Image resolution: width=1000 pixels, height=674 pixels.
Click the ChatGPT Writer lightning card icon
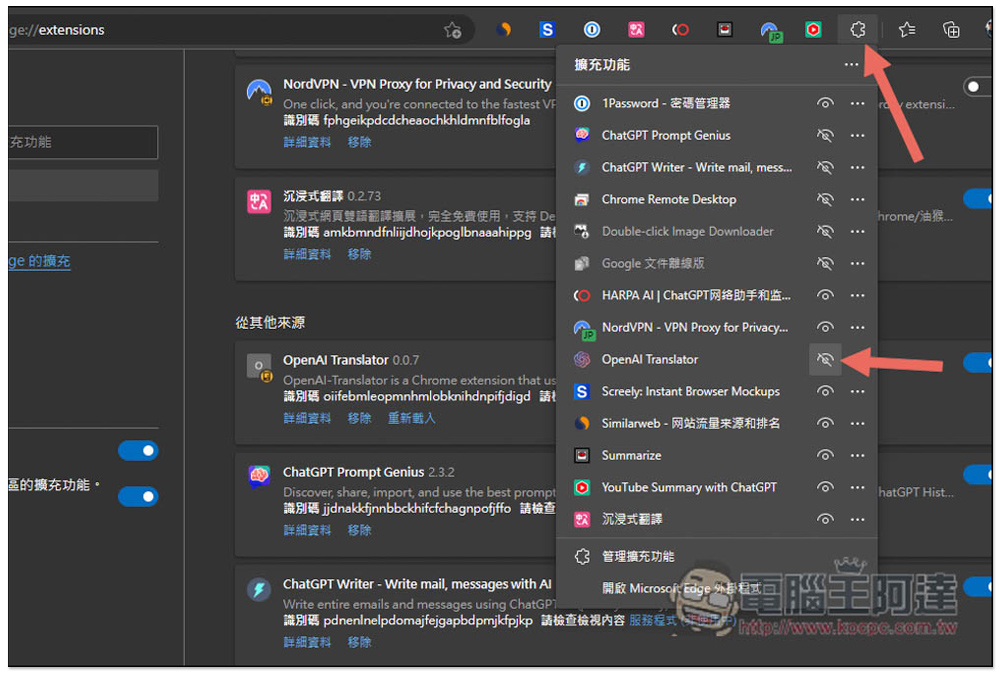(x=259, y=590)
